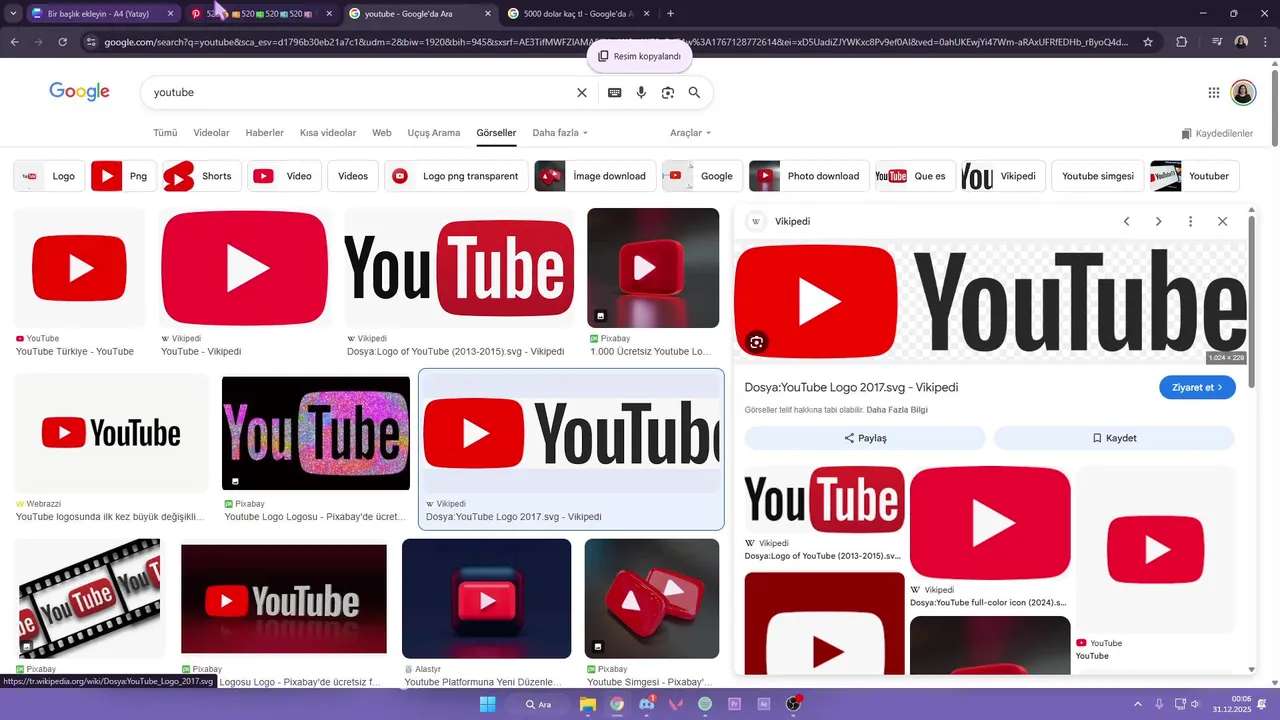Search inside the preview image with Lens
Viewport: 1280px width, 720px height.
coord(756,343)
